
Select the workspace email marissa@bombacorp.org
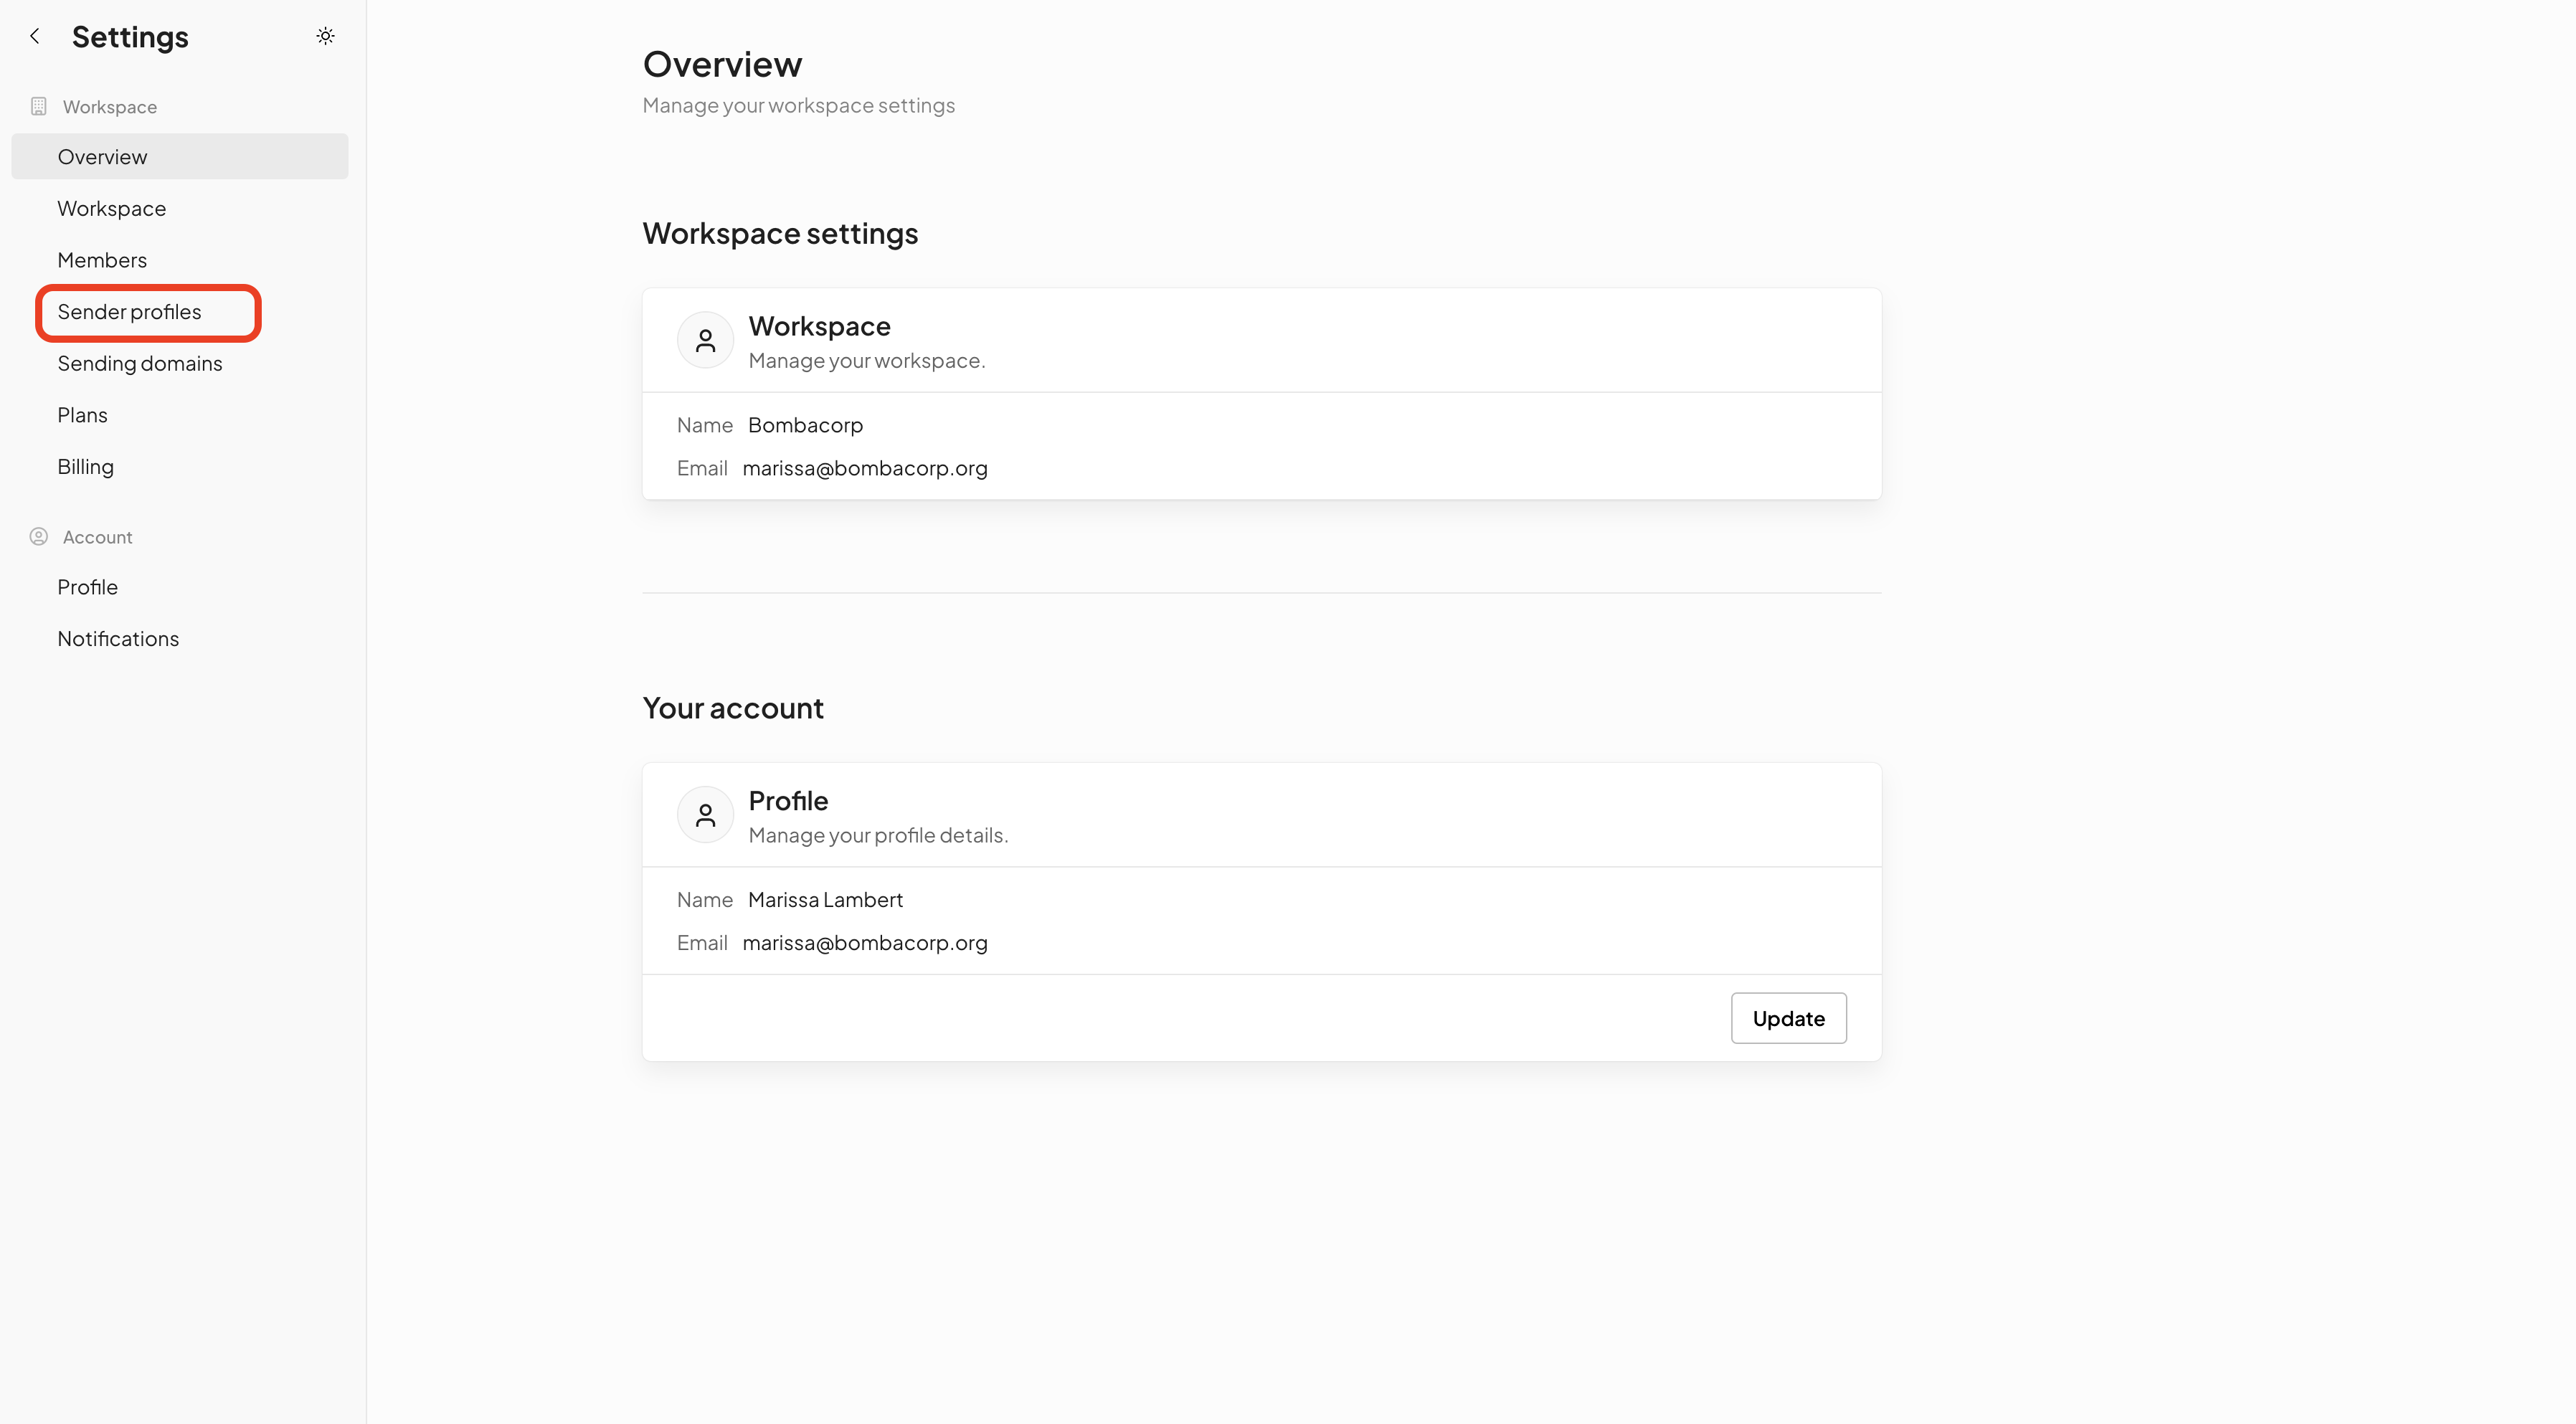[x=865, y=468]
